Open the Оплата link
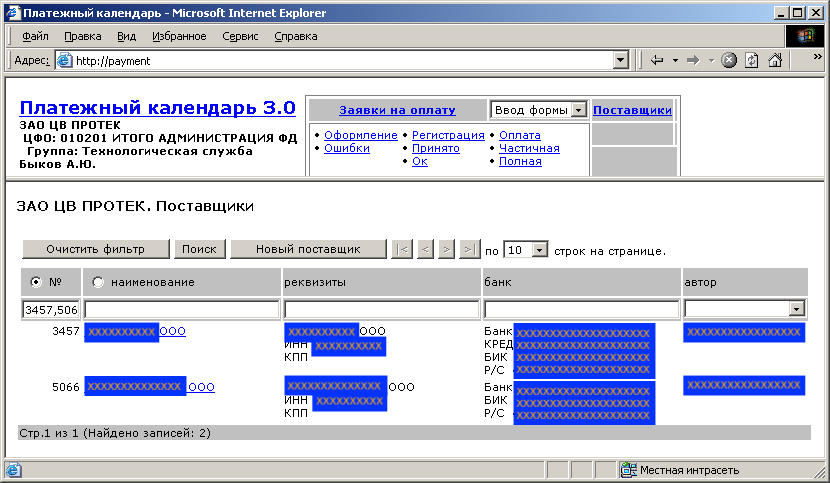This screenshot has height=483, width=830. (x=520, y=135)
